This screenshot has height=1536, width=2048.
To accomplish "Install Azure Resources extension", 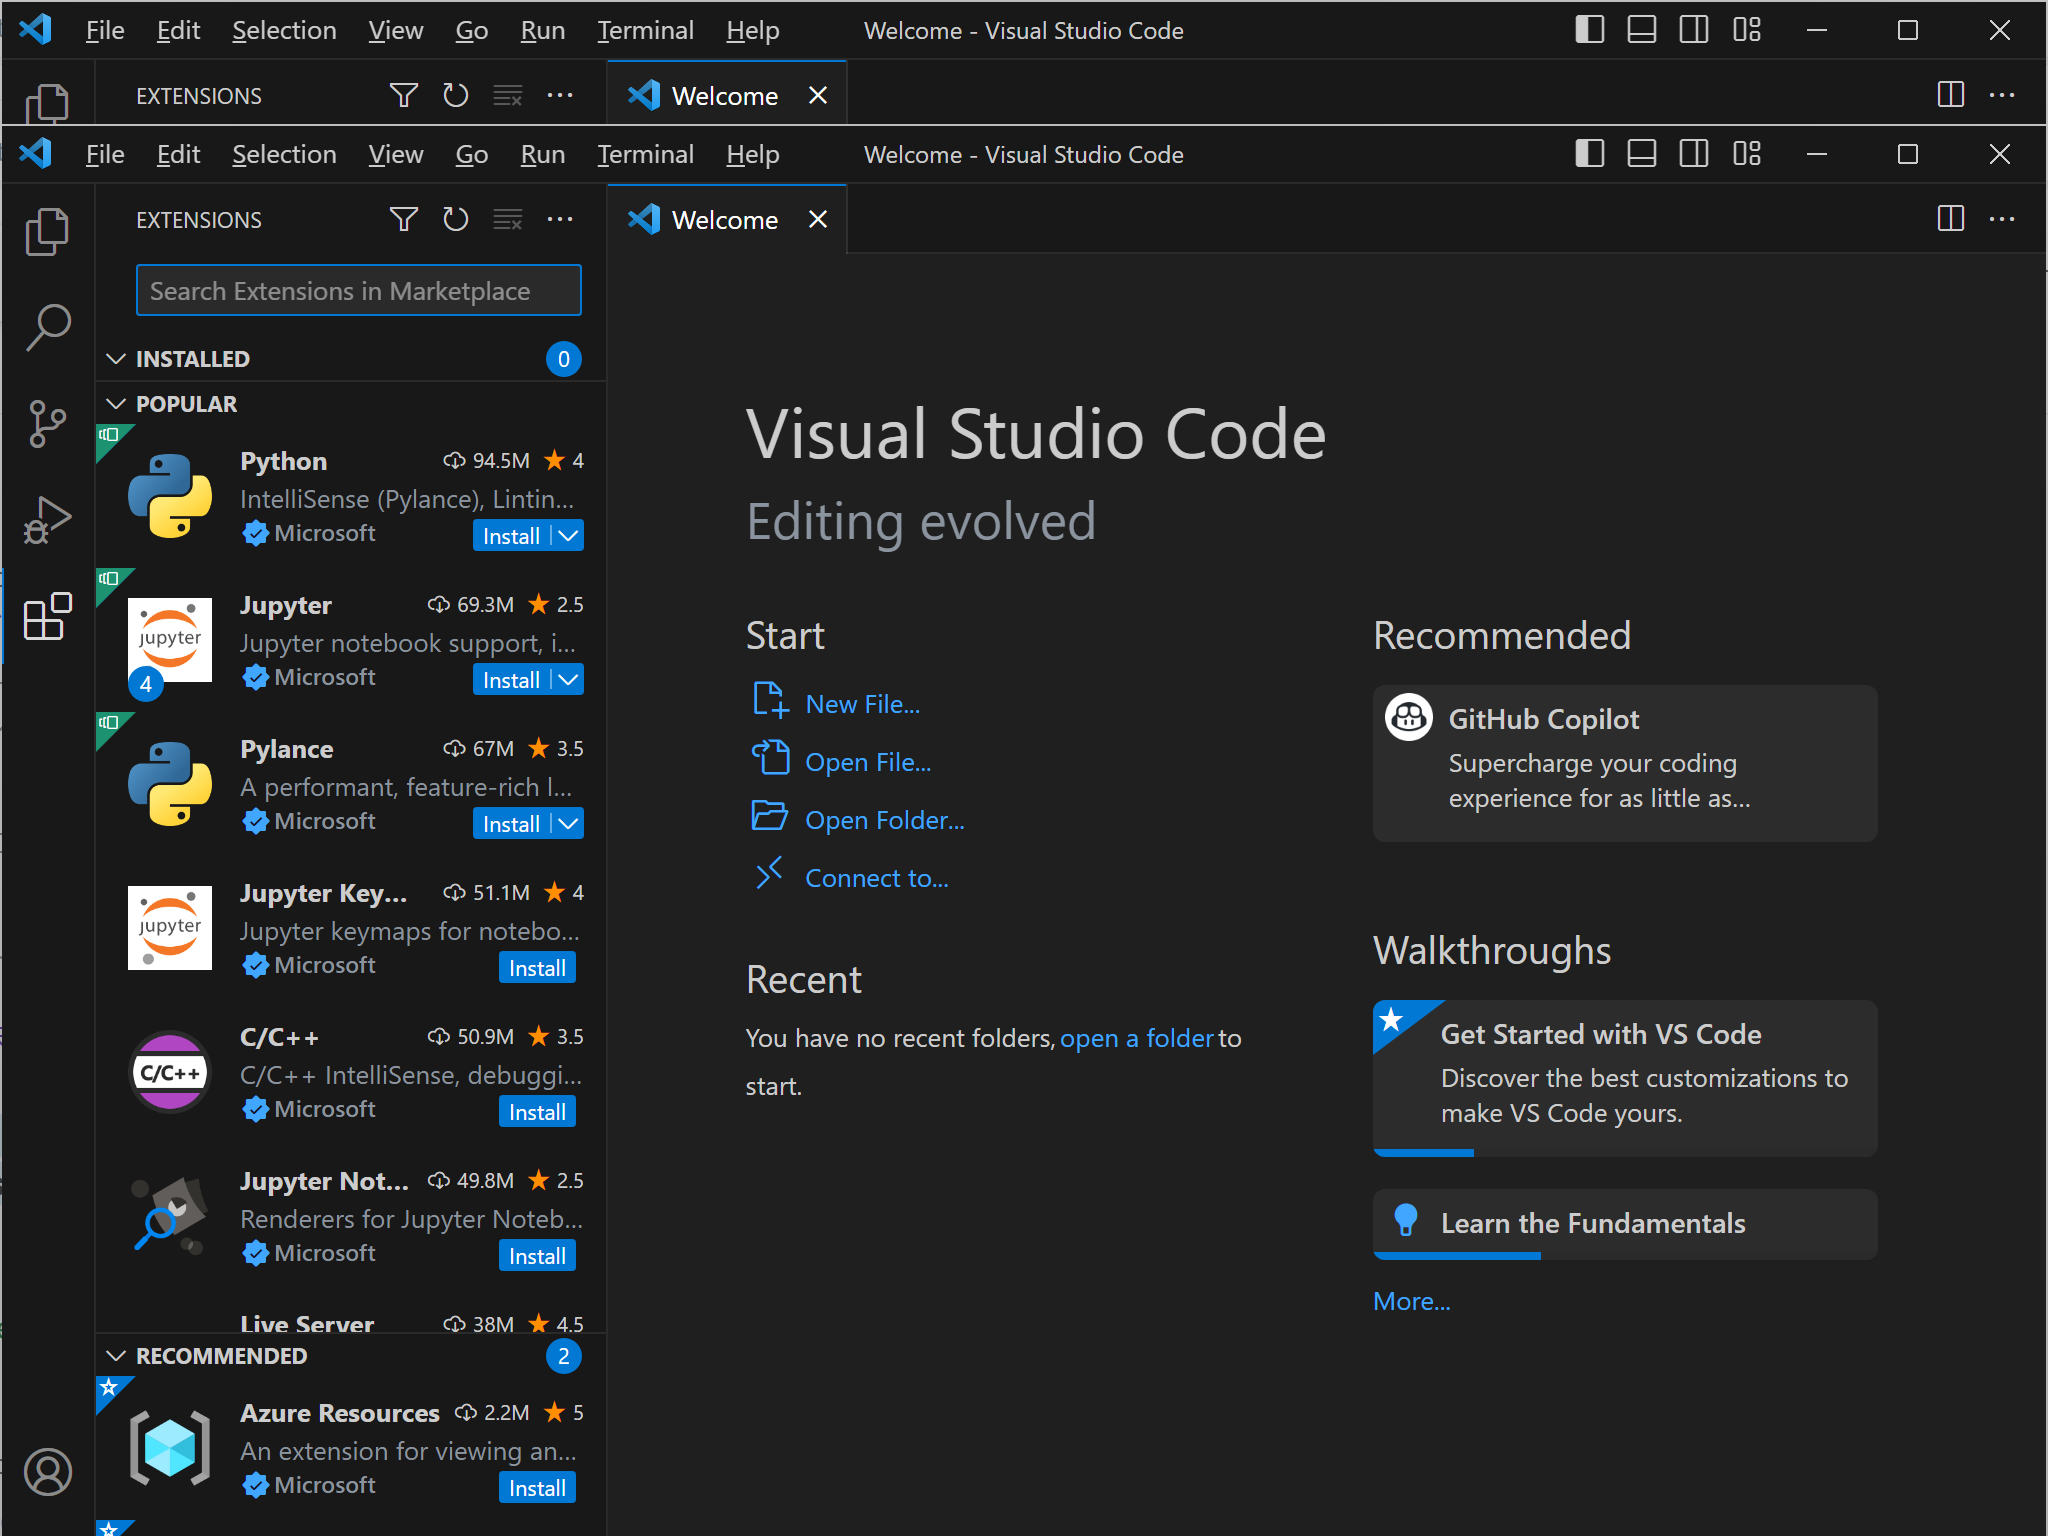I will pyautogui.click(x=537, y=1488).
